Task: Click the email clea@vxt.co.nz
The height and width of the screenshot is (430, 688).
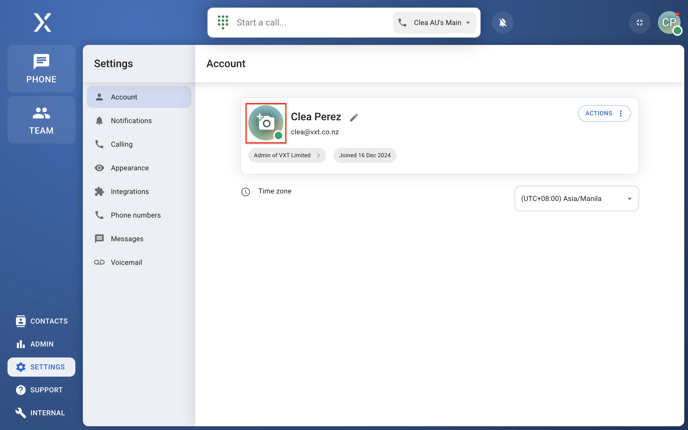Action: 315,132
